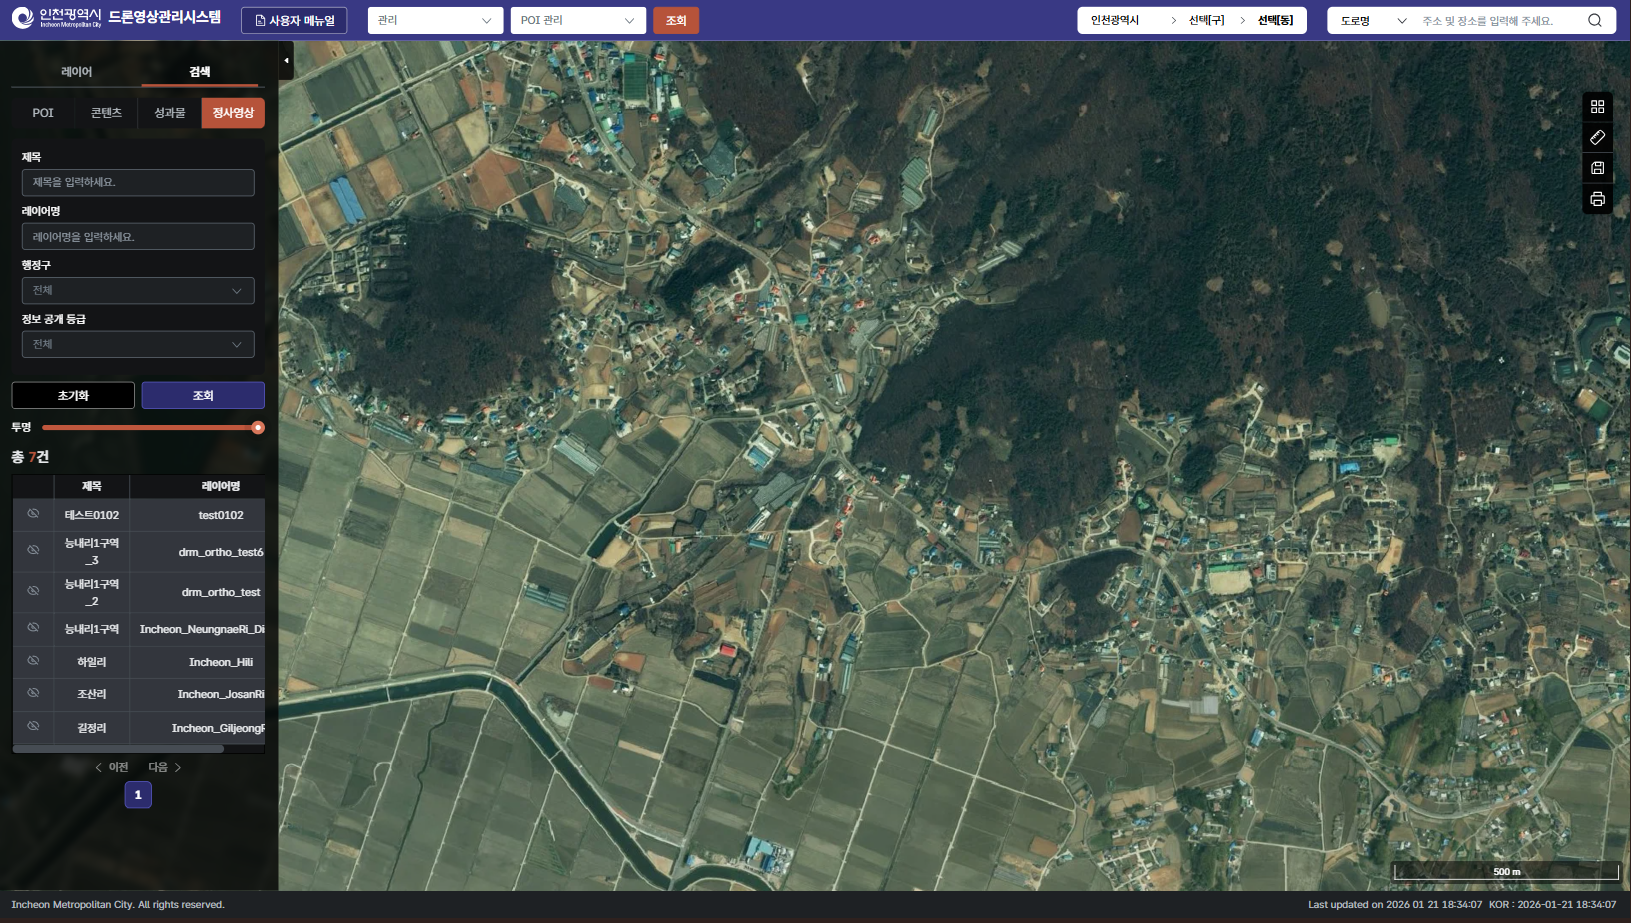The width and height of the screenshot is (1631, 923).
Task: Select the 성과물 sub-tab
Action: coord(169,113)
